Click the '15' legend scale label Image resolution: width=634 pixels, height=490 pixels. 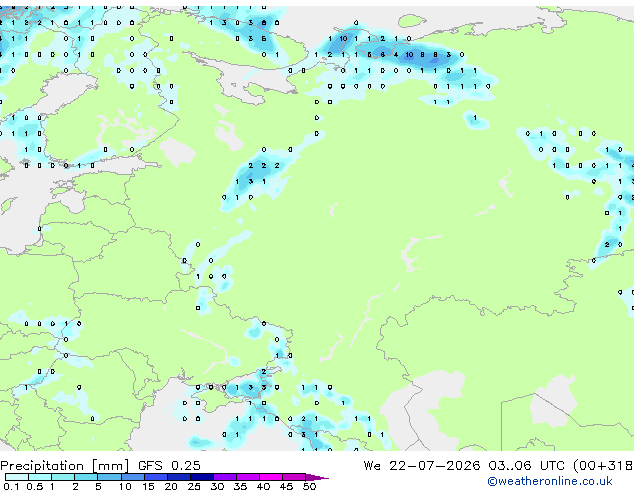click(148, 486)
